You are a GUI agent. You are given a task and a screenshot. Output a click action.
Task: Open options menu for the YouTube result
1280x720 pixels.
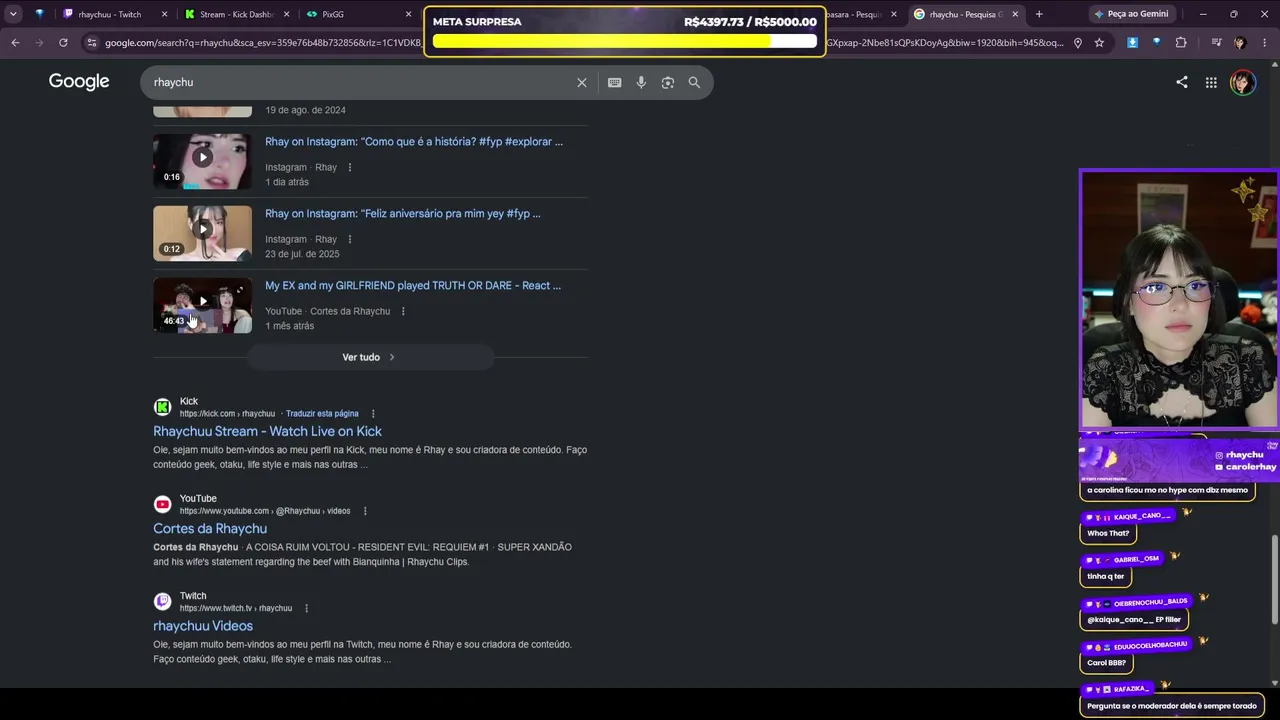coord(365,511)
